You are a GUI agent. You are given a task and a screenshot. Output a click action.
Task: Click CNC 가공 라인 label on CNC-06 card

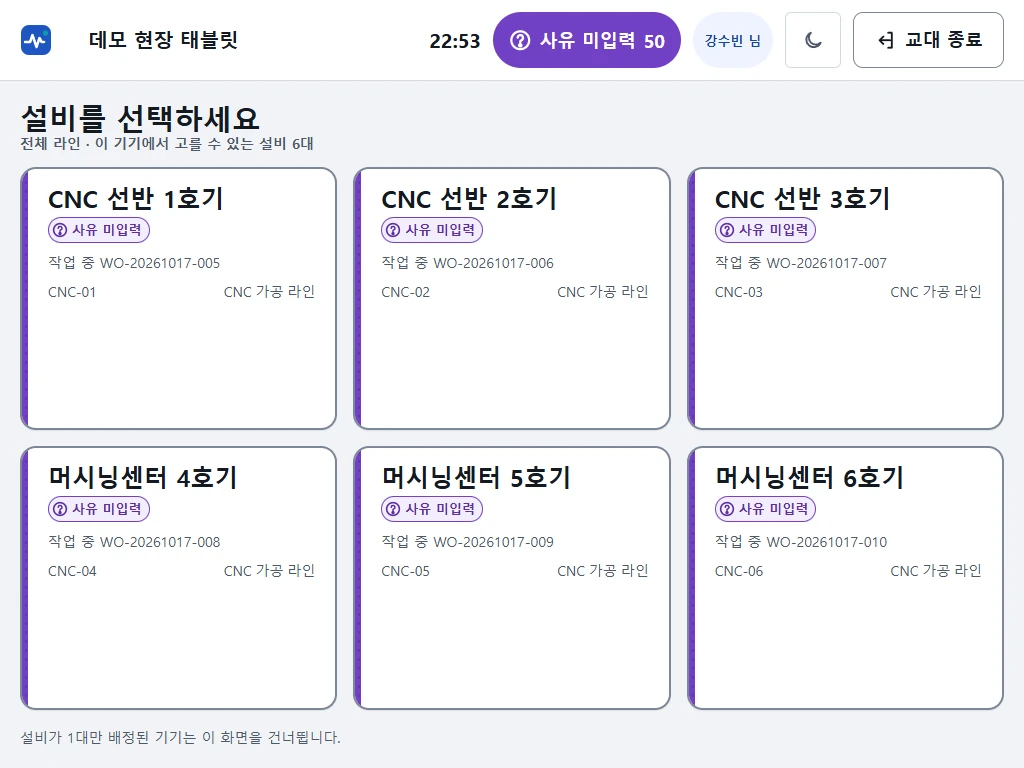pyautogui.click(x=936, y=571)
